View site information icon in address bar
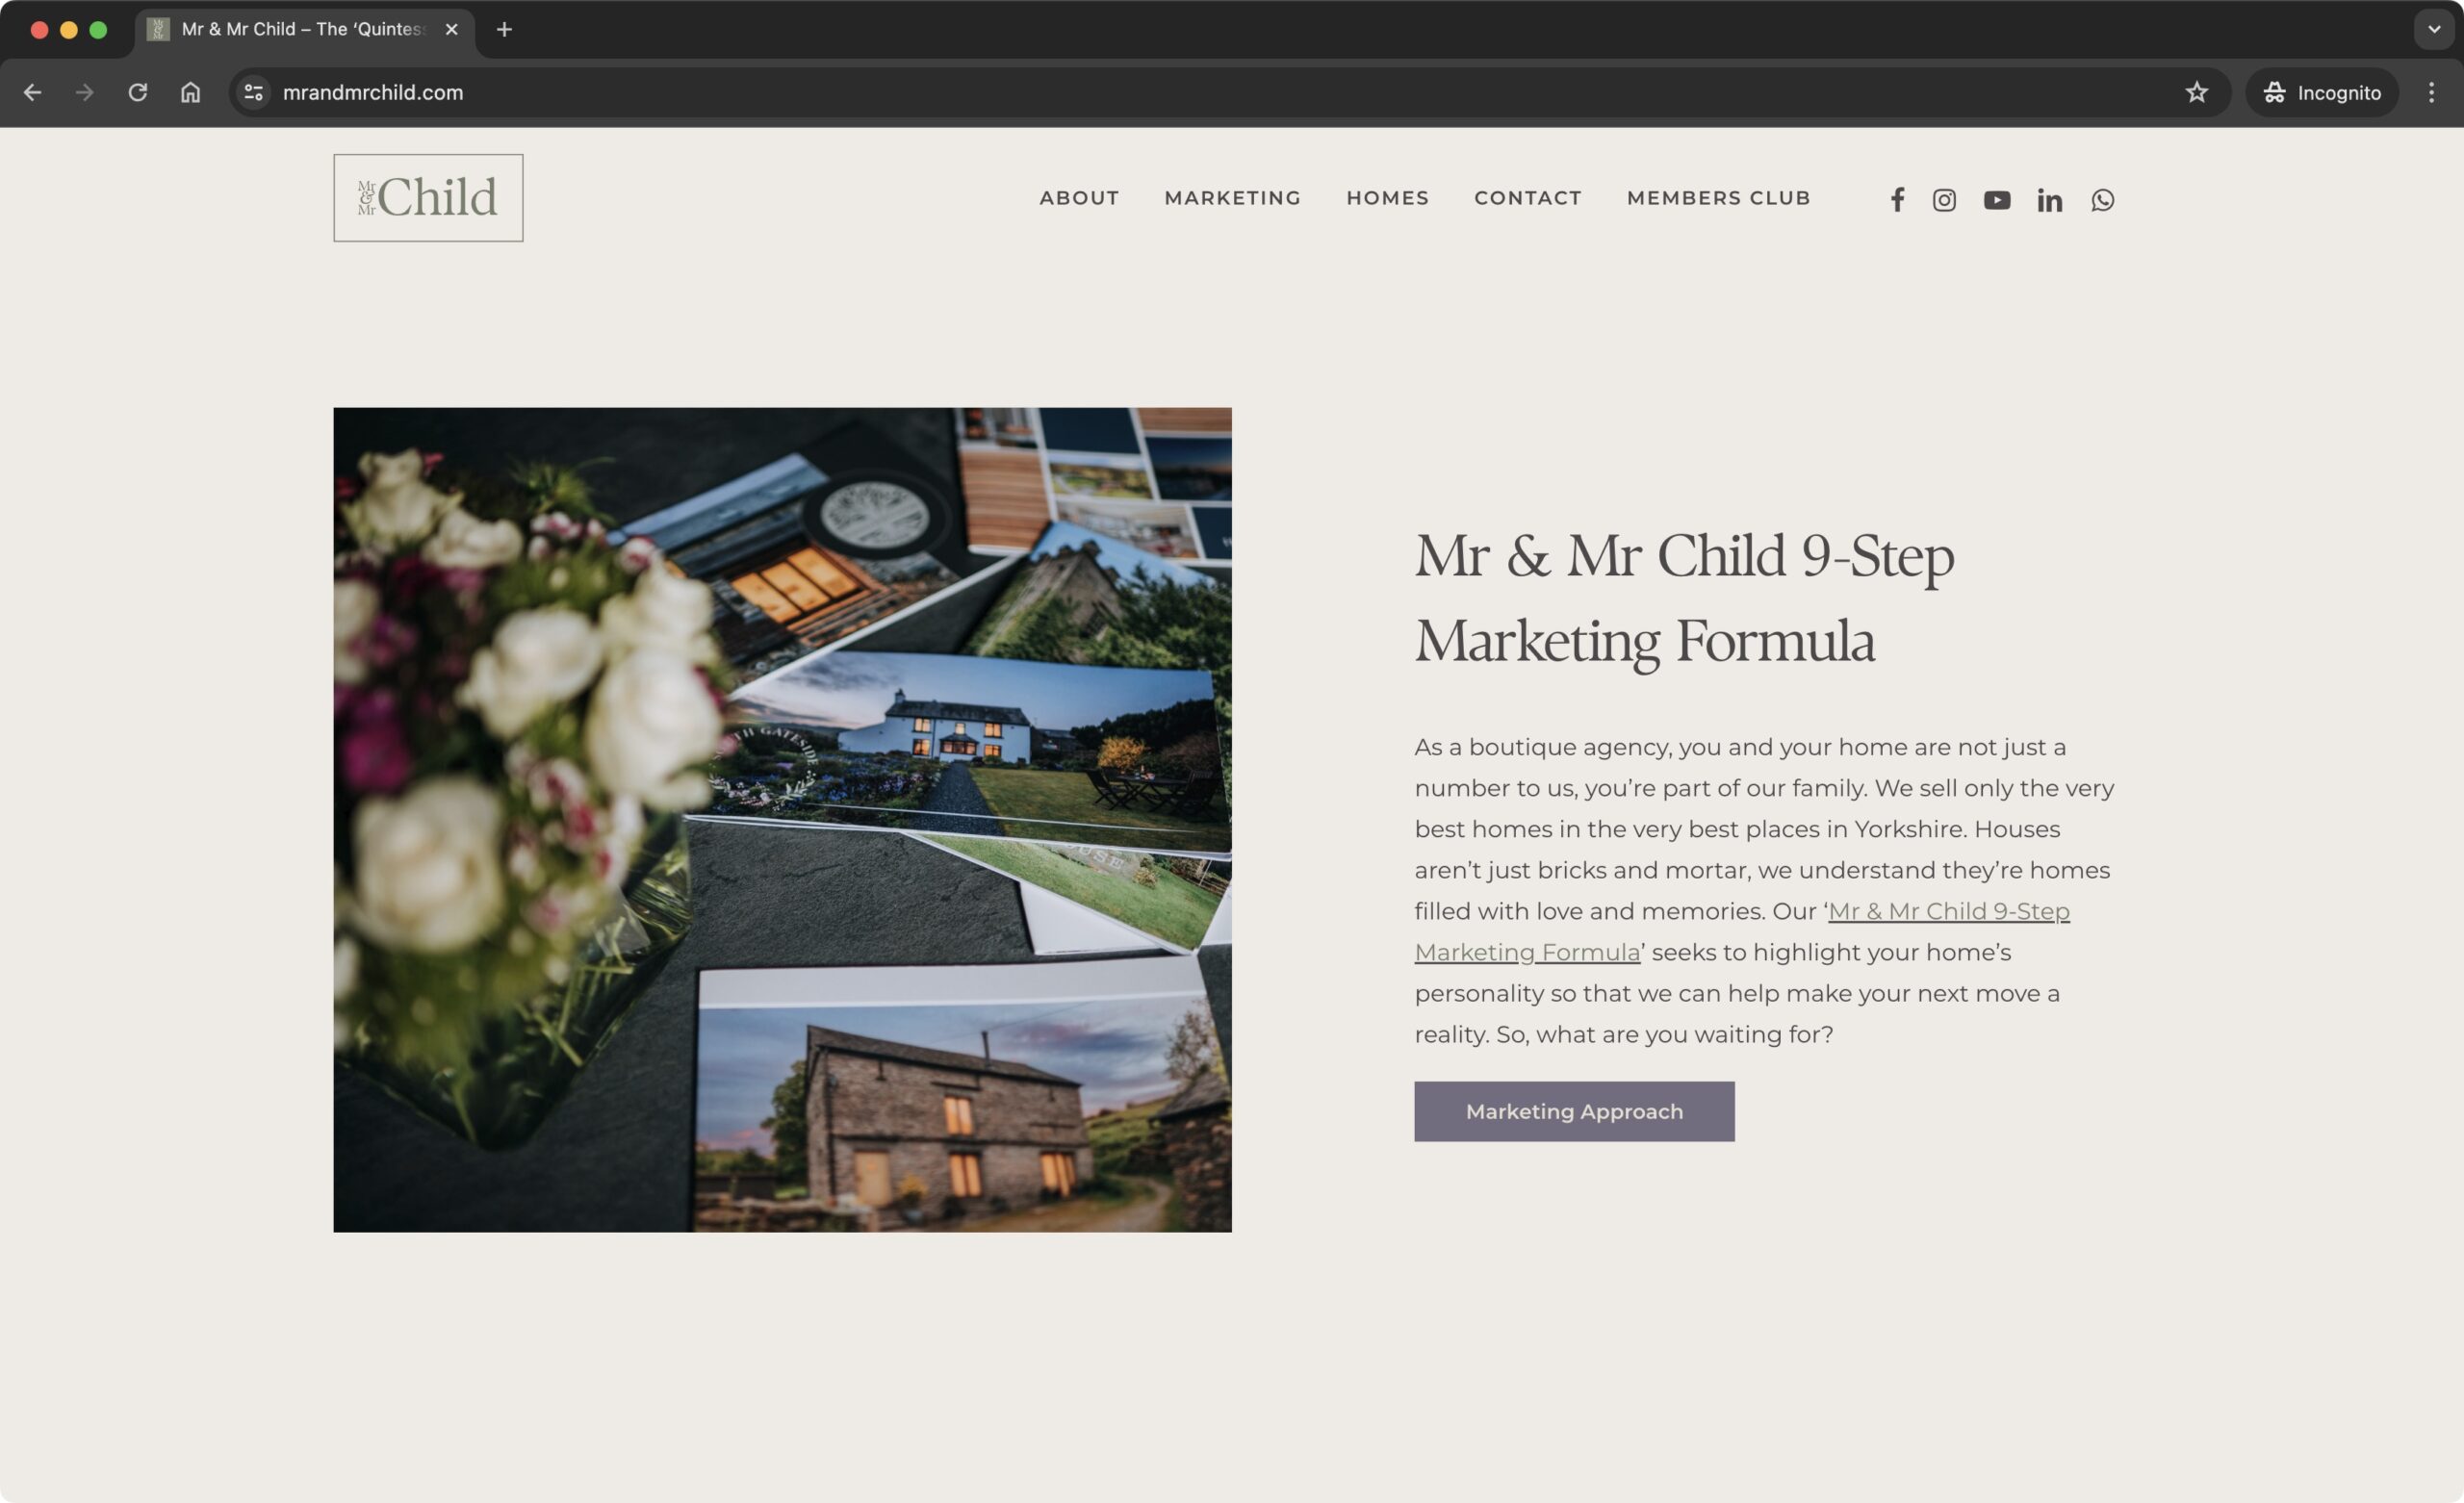Screen dimensions: 2464x1503 [254, 92]
